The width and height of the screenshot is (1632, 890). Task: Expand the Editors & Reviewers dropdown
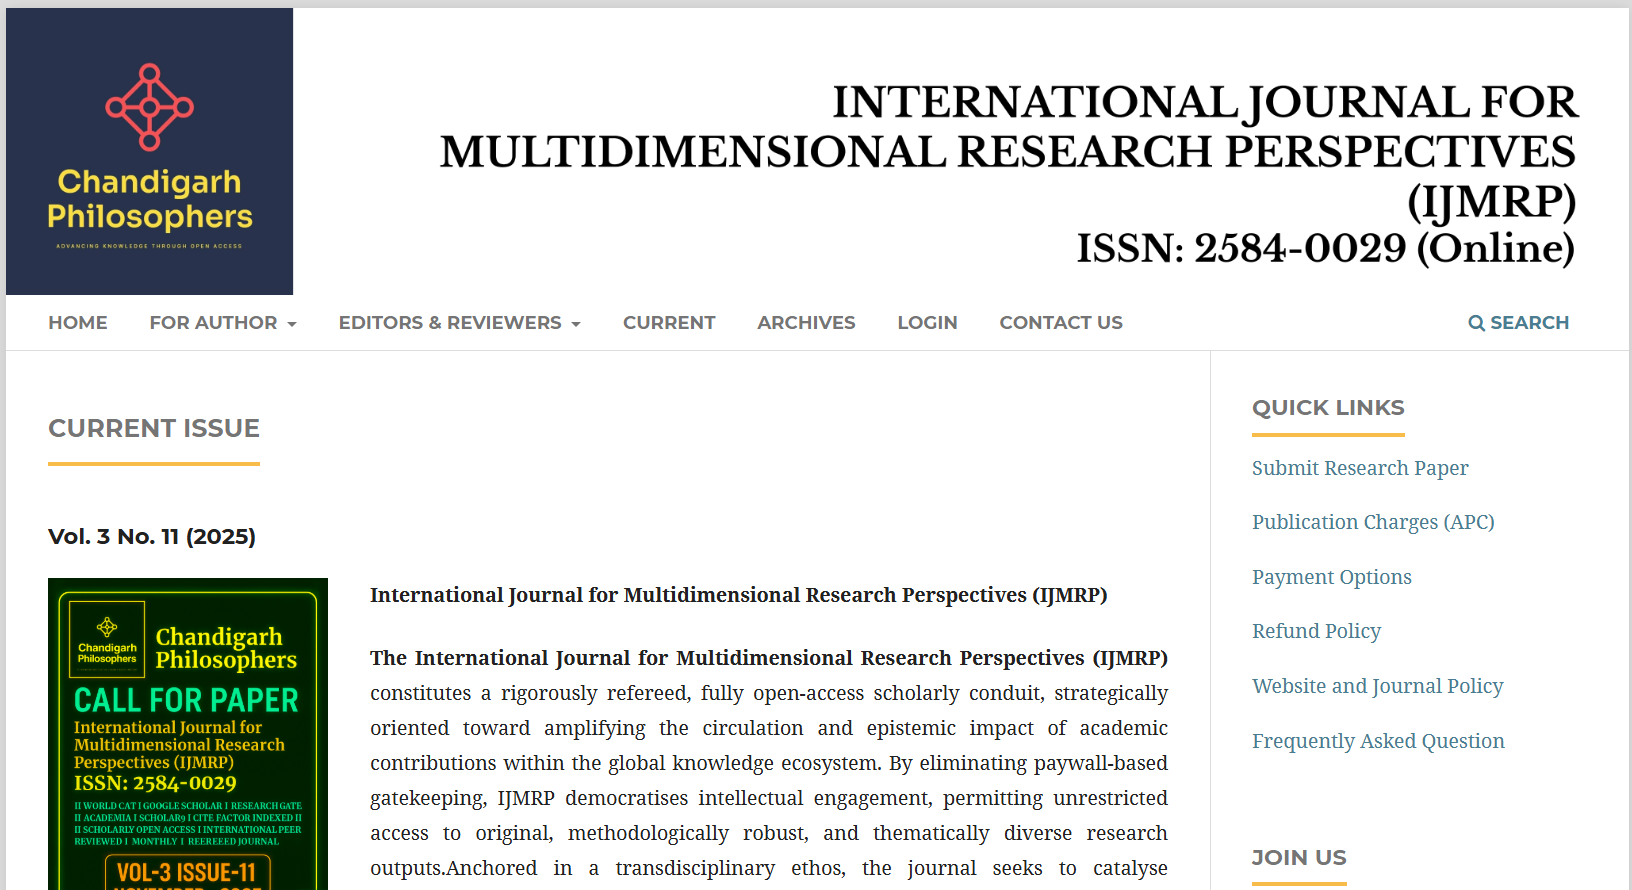(459, 323)
